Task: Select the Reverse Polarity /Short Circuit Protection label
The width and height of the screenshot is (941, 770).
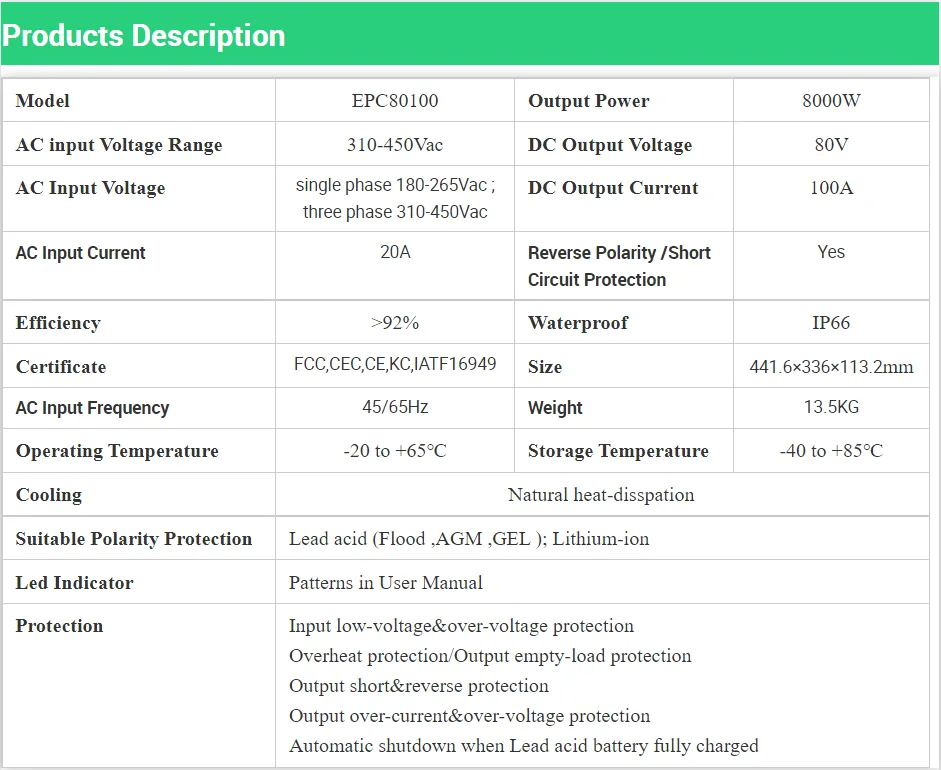Action: tap(619, 266)
